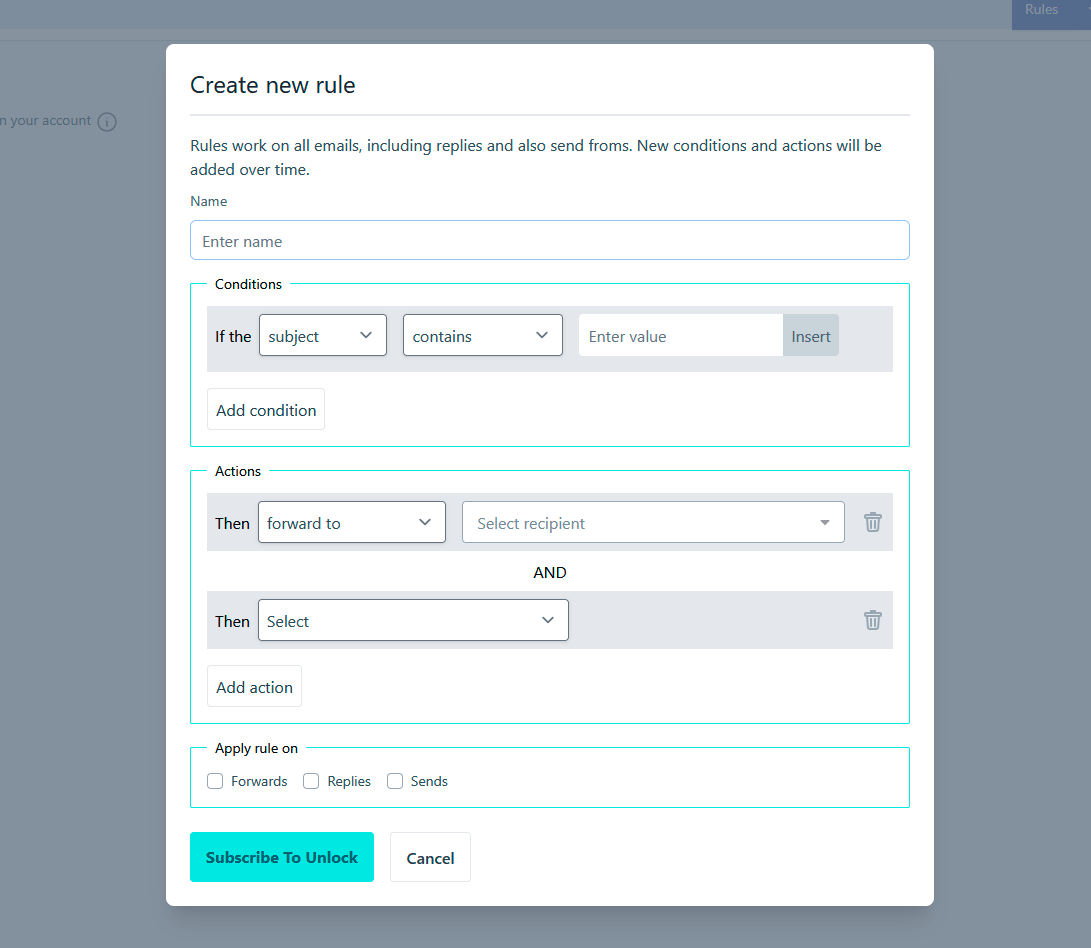Delete the second action row trash icon
The image size is (1091, 948).
coord(873,620)
